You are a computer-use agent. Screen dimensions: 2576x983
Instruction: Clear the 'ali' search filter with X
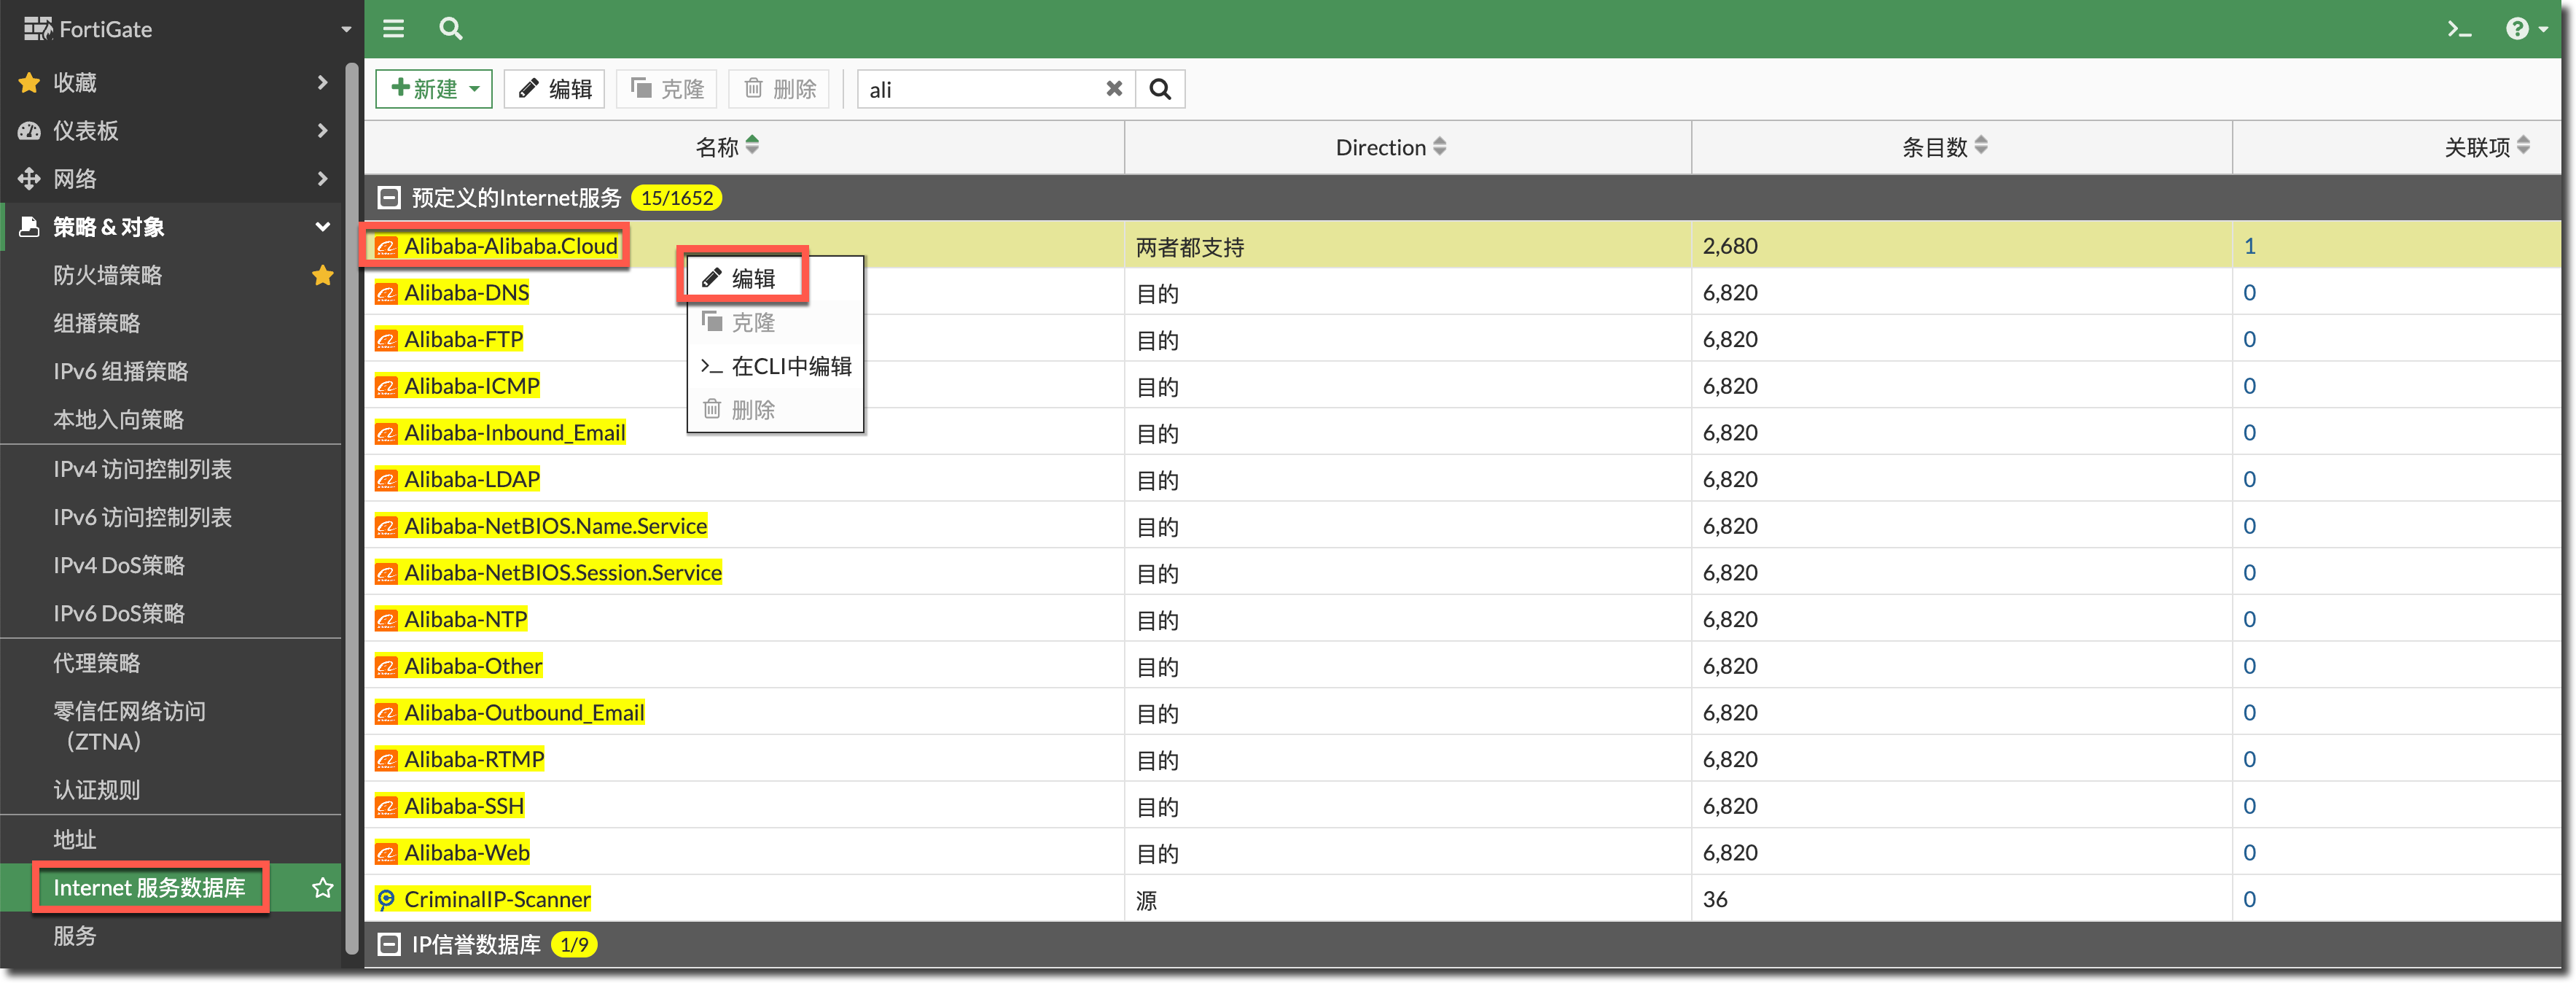pos(1113,89)
